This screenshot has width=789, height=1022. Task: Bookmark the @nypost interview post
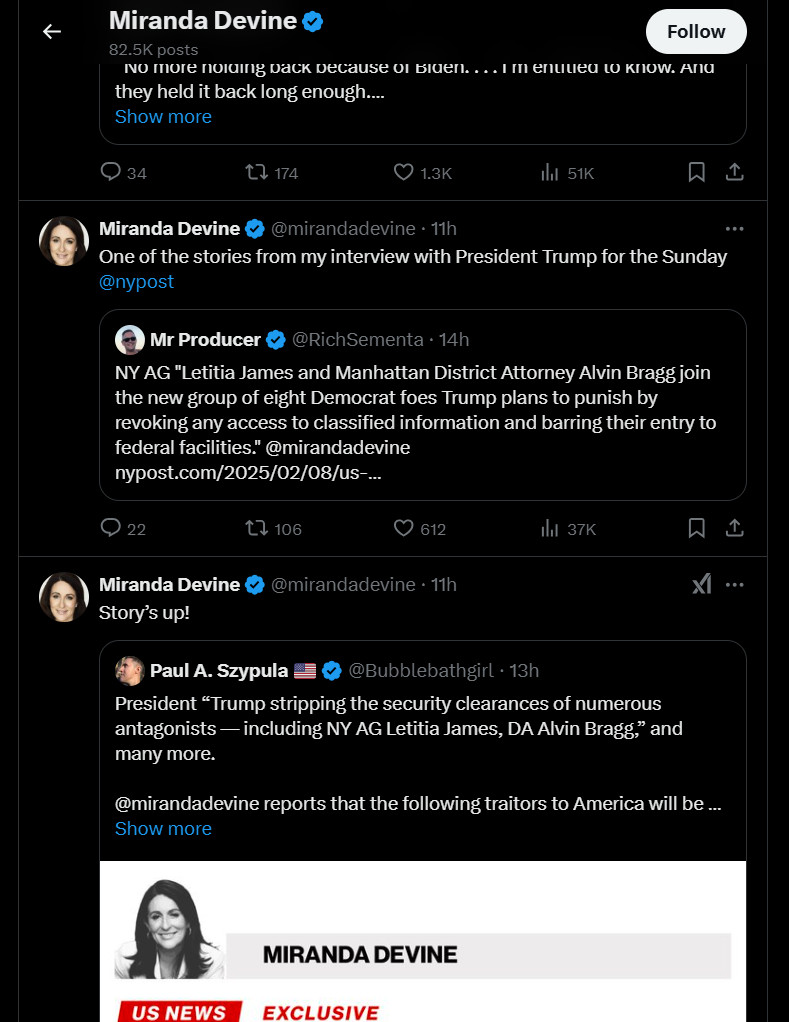point(697,528)
